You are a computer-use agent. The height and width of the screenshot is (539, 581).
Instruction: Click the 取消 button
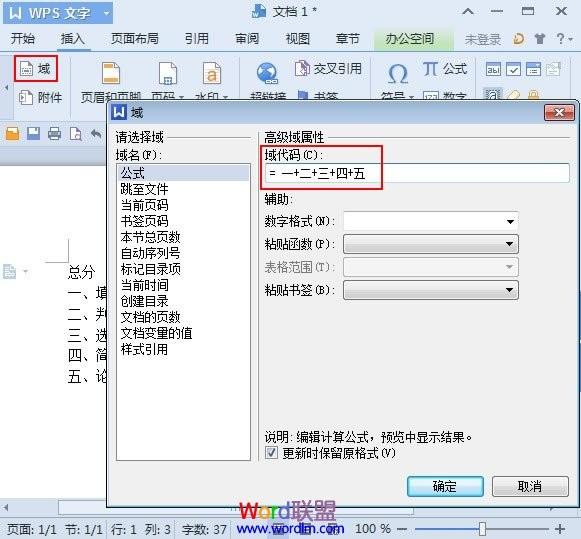tap(530, 486)
